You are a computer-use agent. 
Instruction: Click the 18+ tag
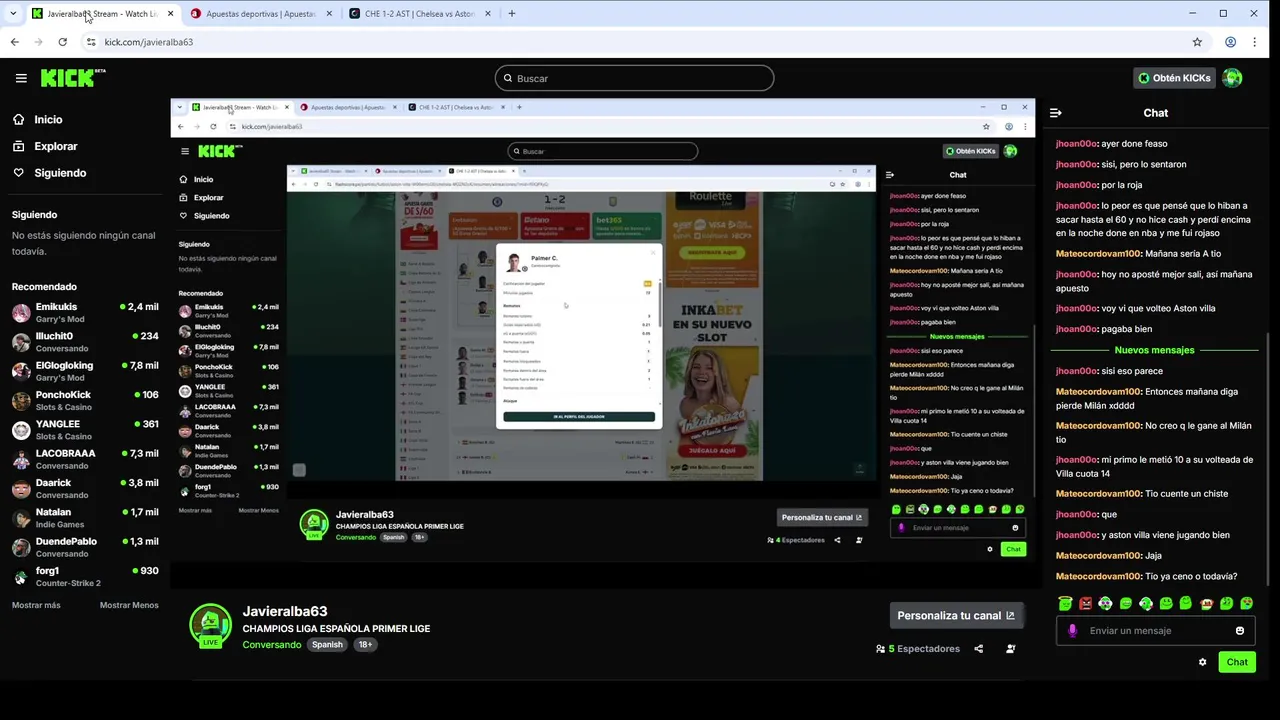tap(365, 645)
